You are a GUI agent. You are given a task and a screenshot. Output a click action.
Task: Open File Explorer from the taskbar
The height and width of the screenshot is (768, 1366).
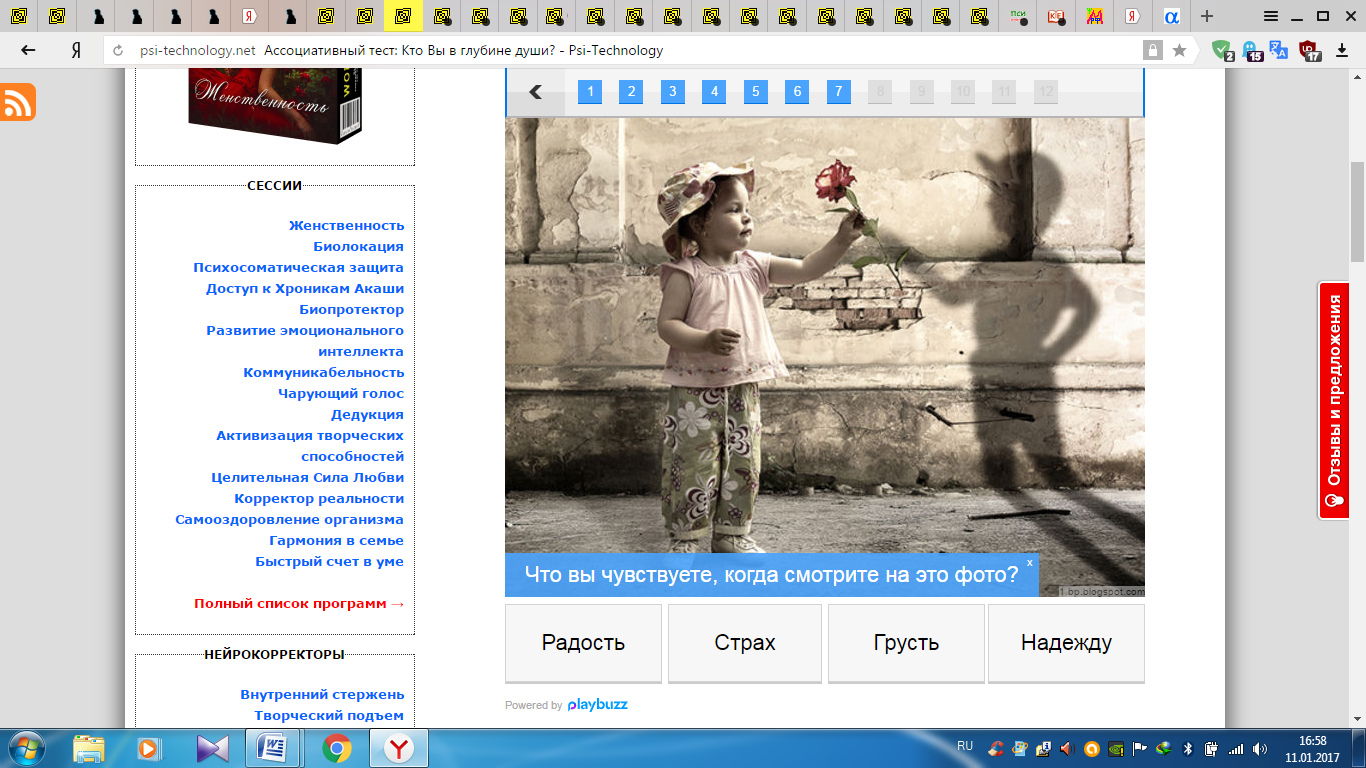(89, 748)
